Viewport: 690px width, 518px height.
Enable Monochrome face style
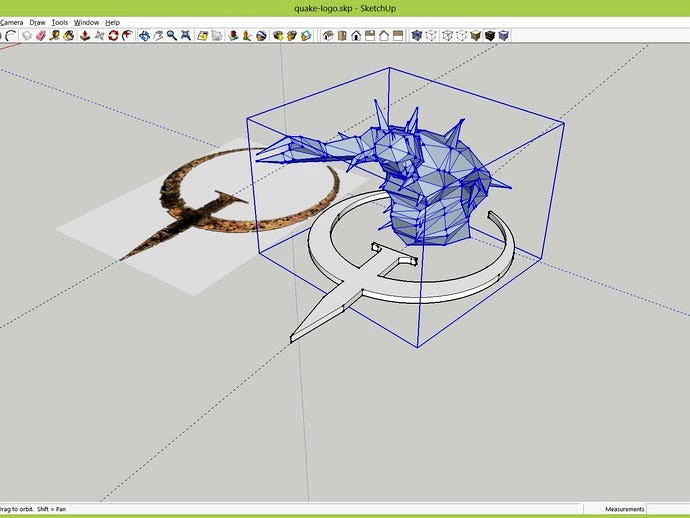click(x=504, y=36)
